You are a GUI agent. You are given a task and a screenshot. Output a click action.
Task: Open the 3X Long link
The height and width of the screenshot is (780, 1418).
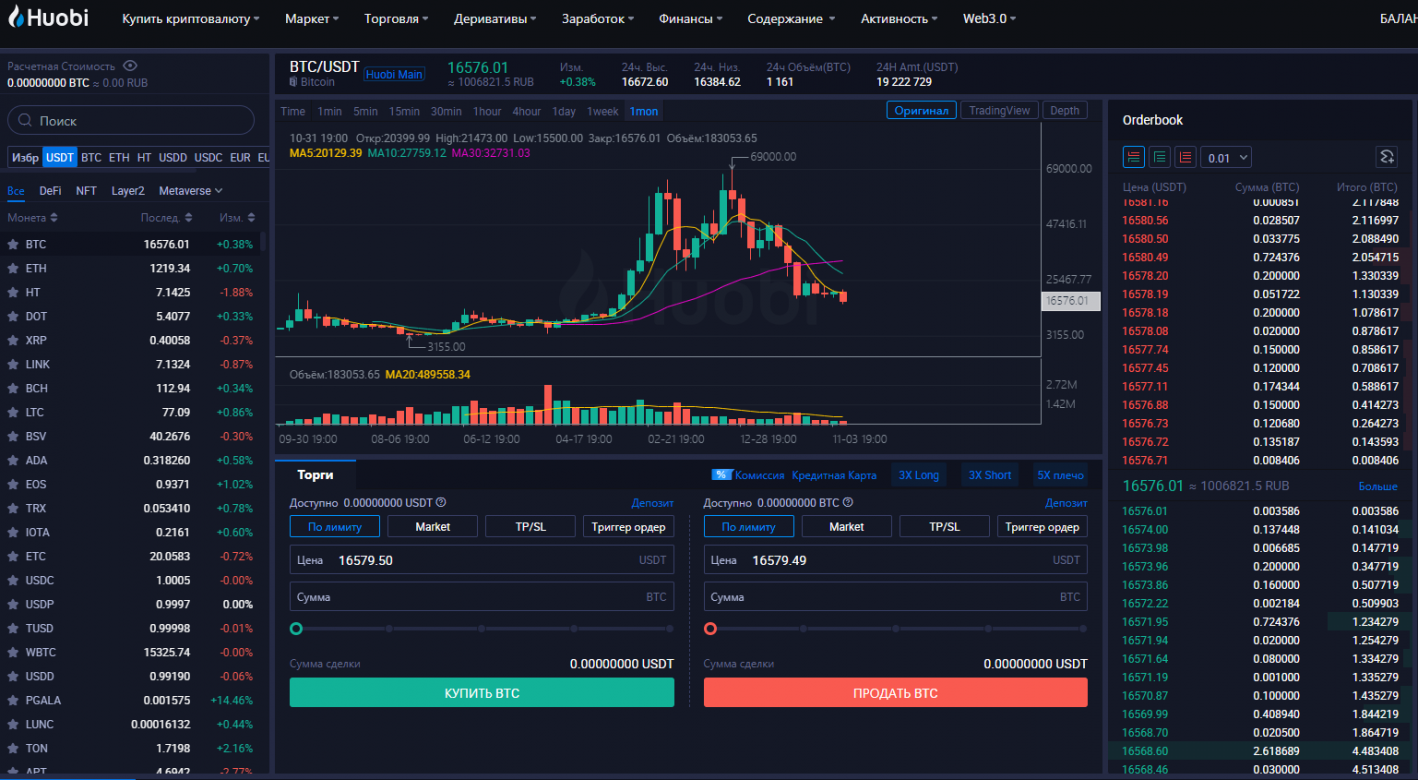click(x=919, y=475)
